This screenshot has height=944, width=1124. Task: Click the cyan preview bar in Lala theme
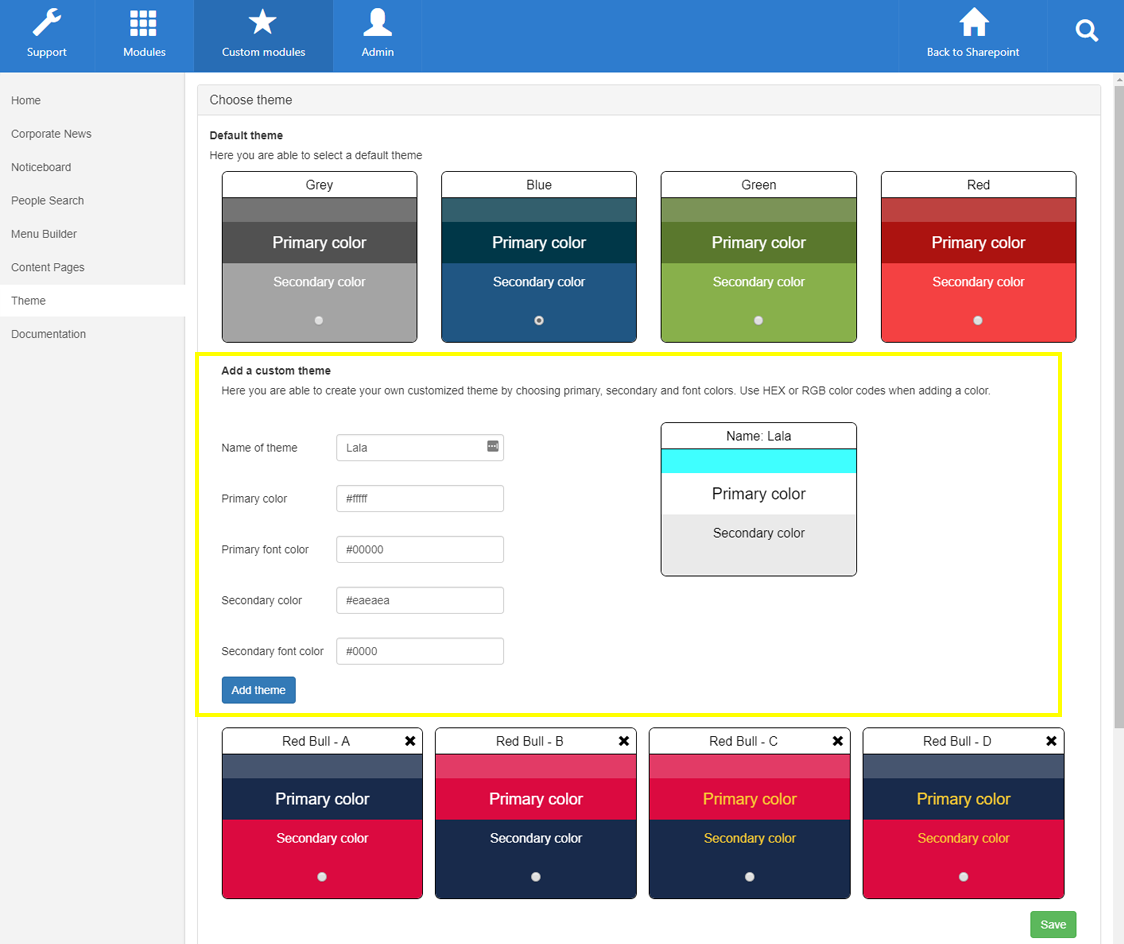click(758, 461)
